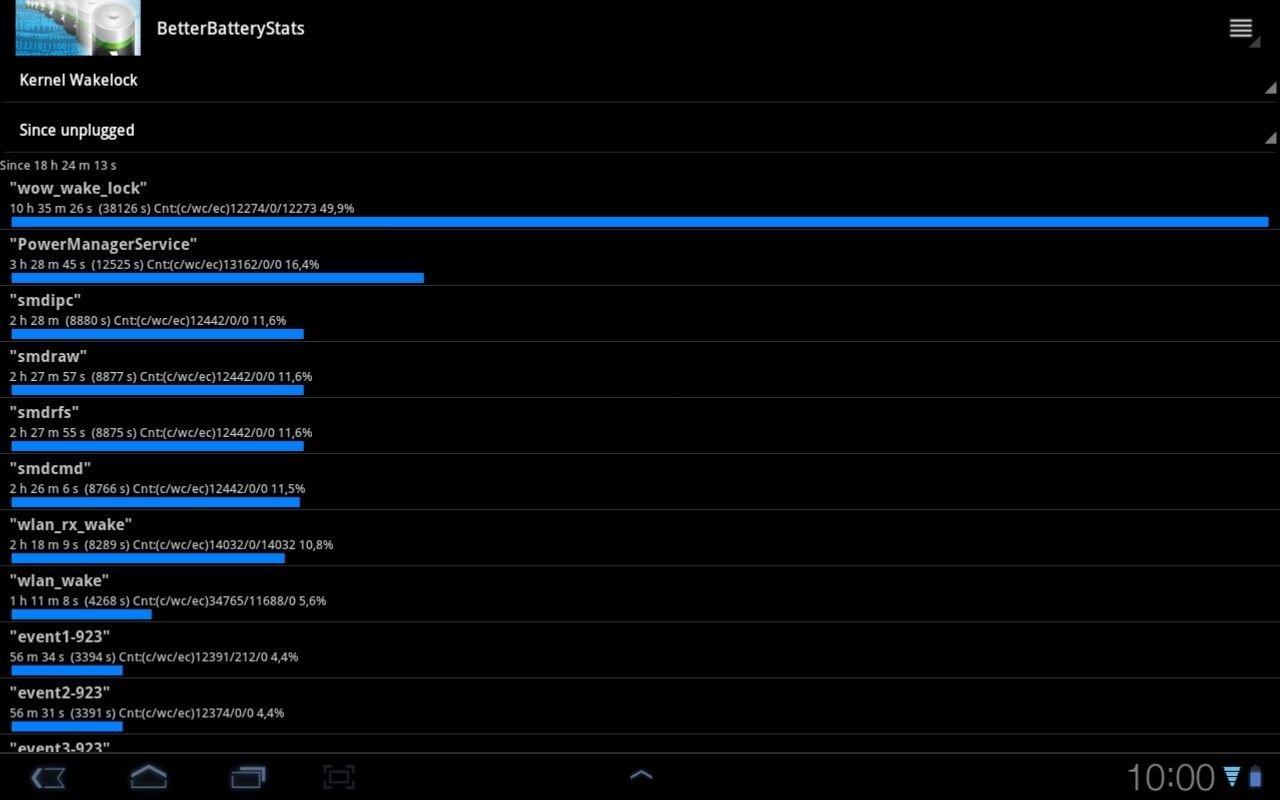Select the "event1-923" wakelock entry

[640, 650]
